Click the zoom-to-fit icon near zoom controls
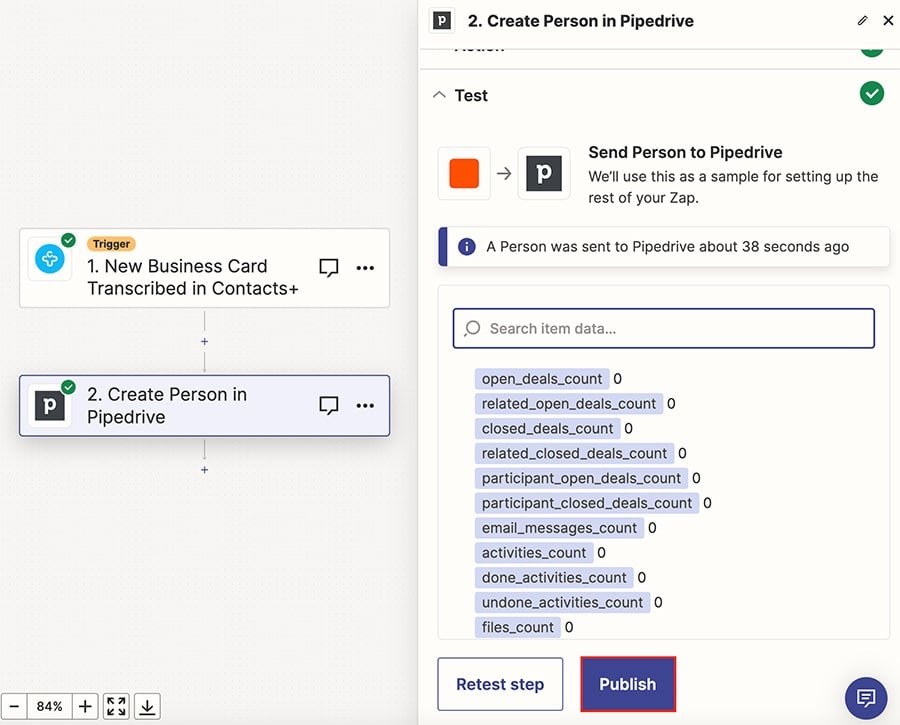The image size is (900, 725). point(115,706)
